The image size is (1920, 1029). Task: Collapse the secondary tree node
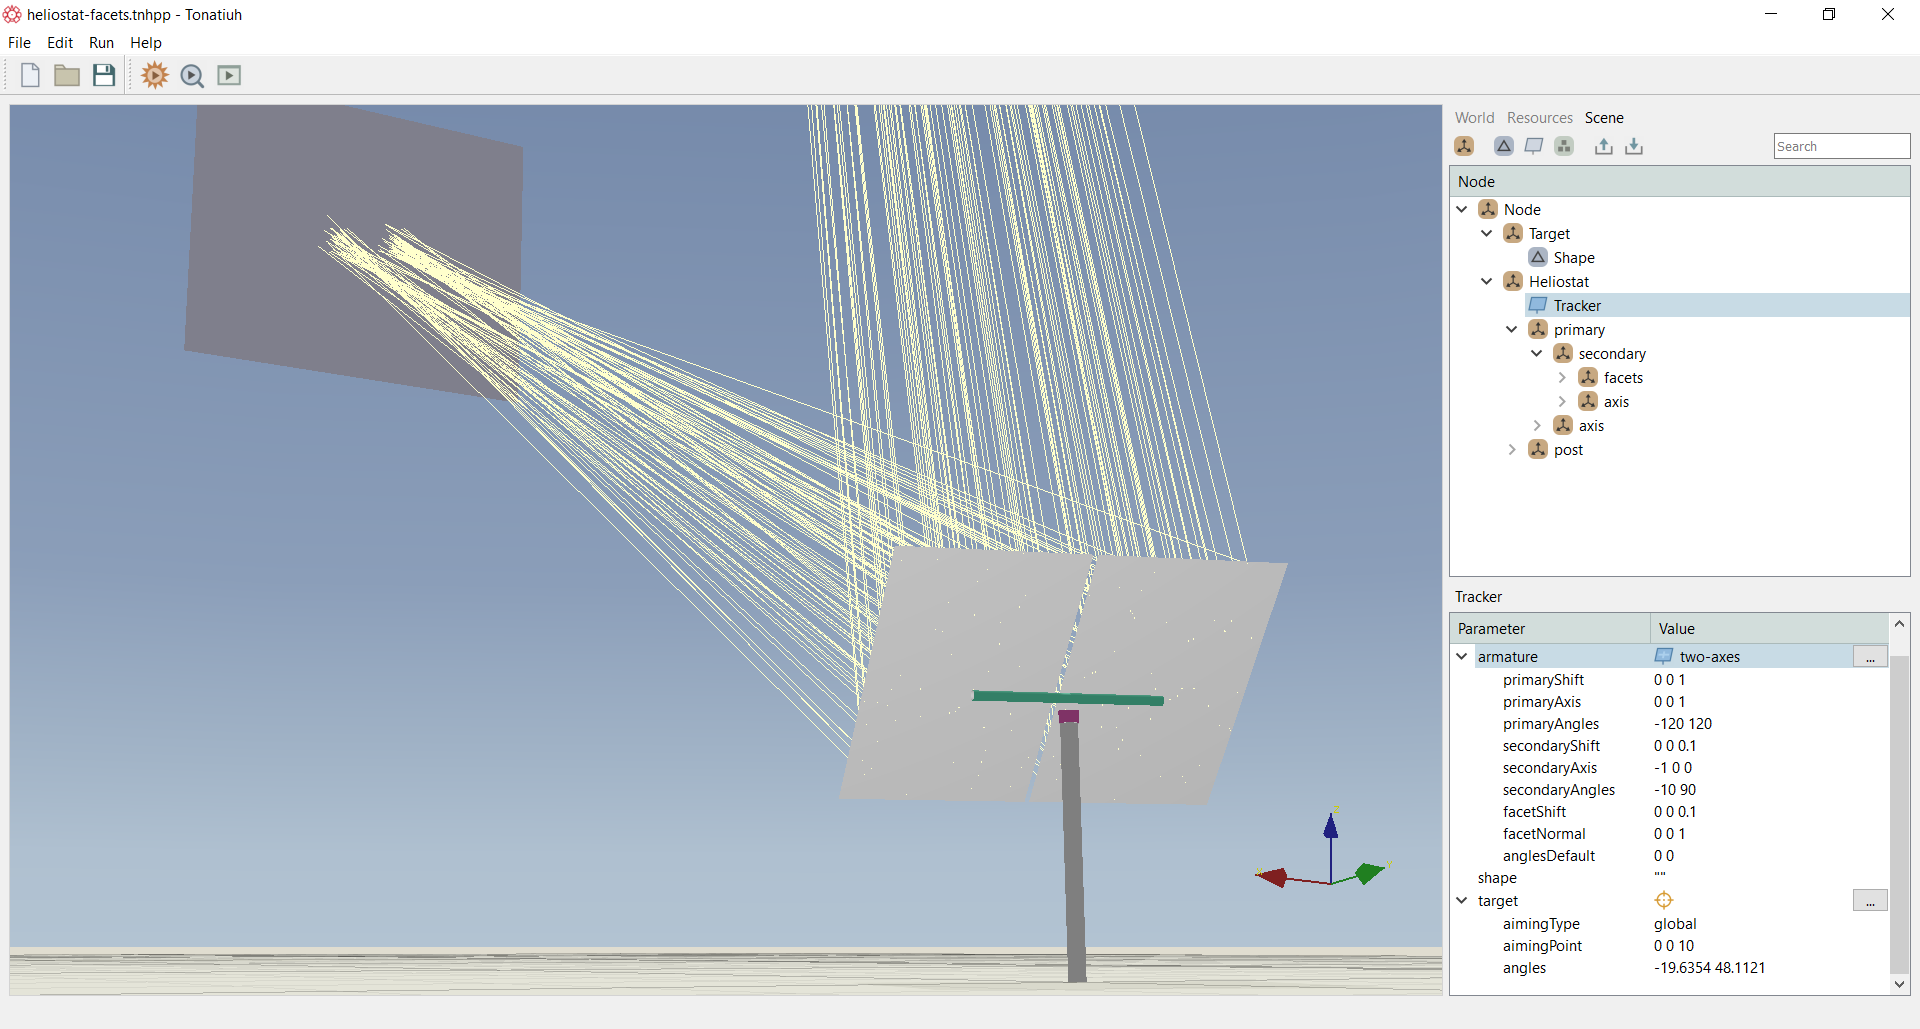click(x=1537, y=353)
